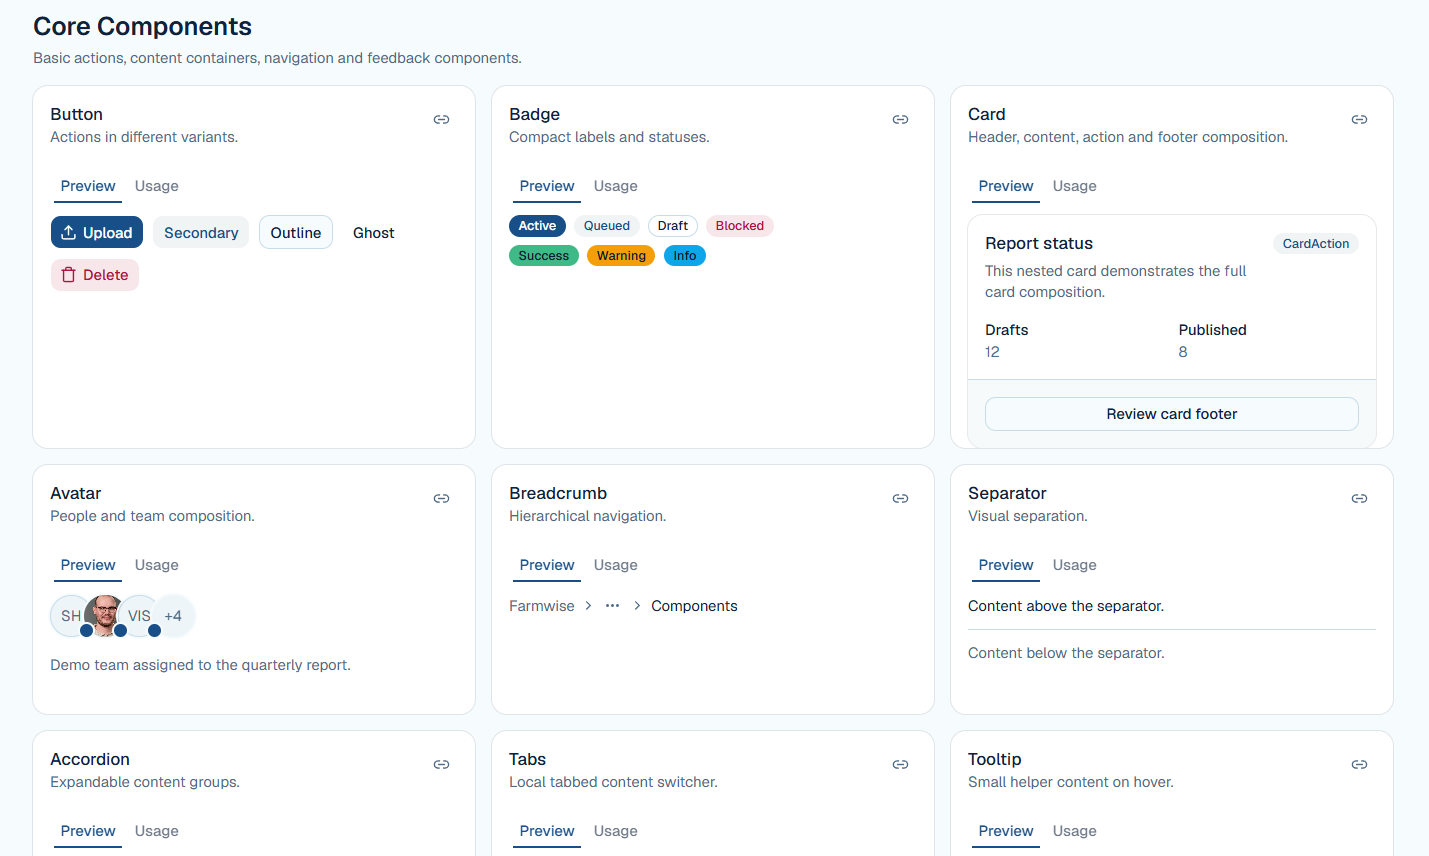Open Preview tab in Avatar card

[x=88, y=565]
